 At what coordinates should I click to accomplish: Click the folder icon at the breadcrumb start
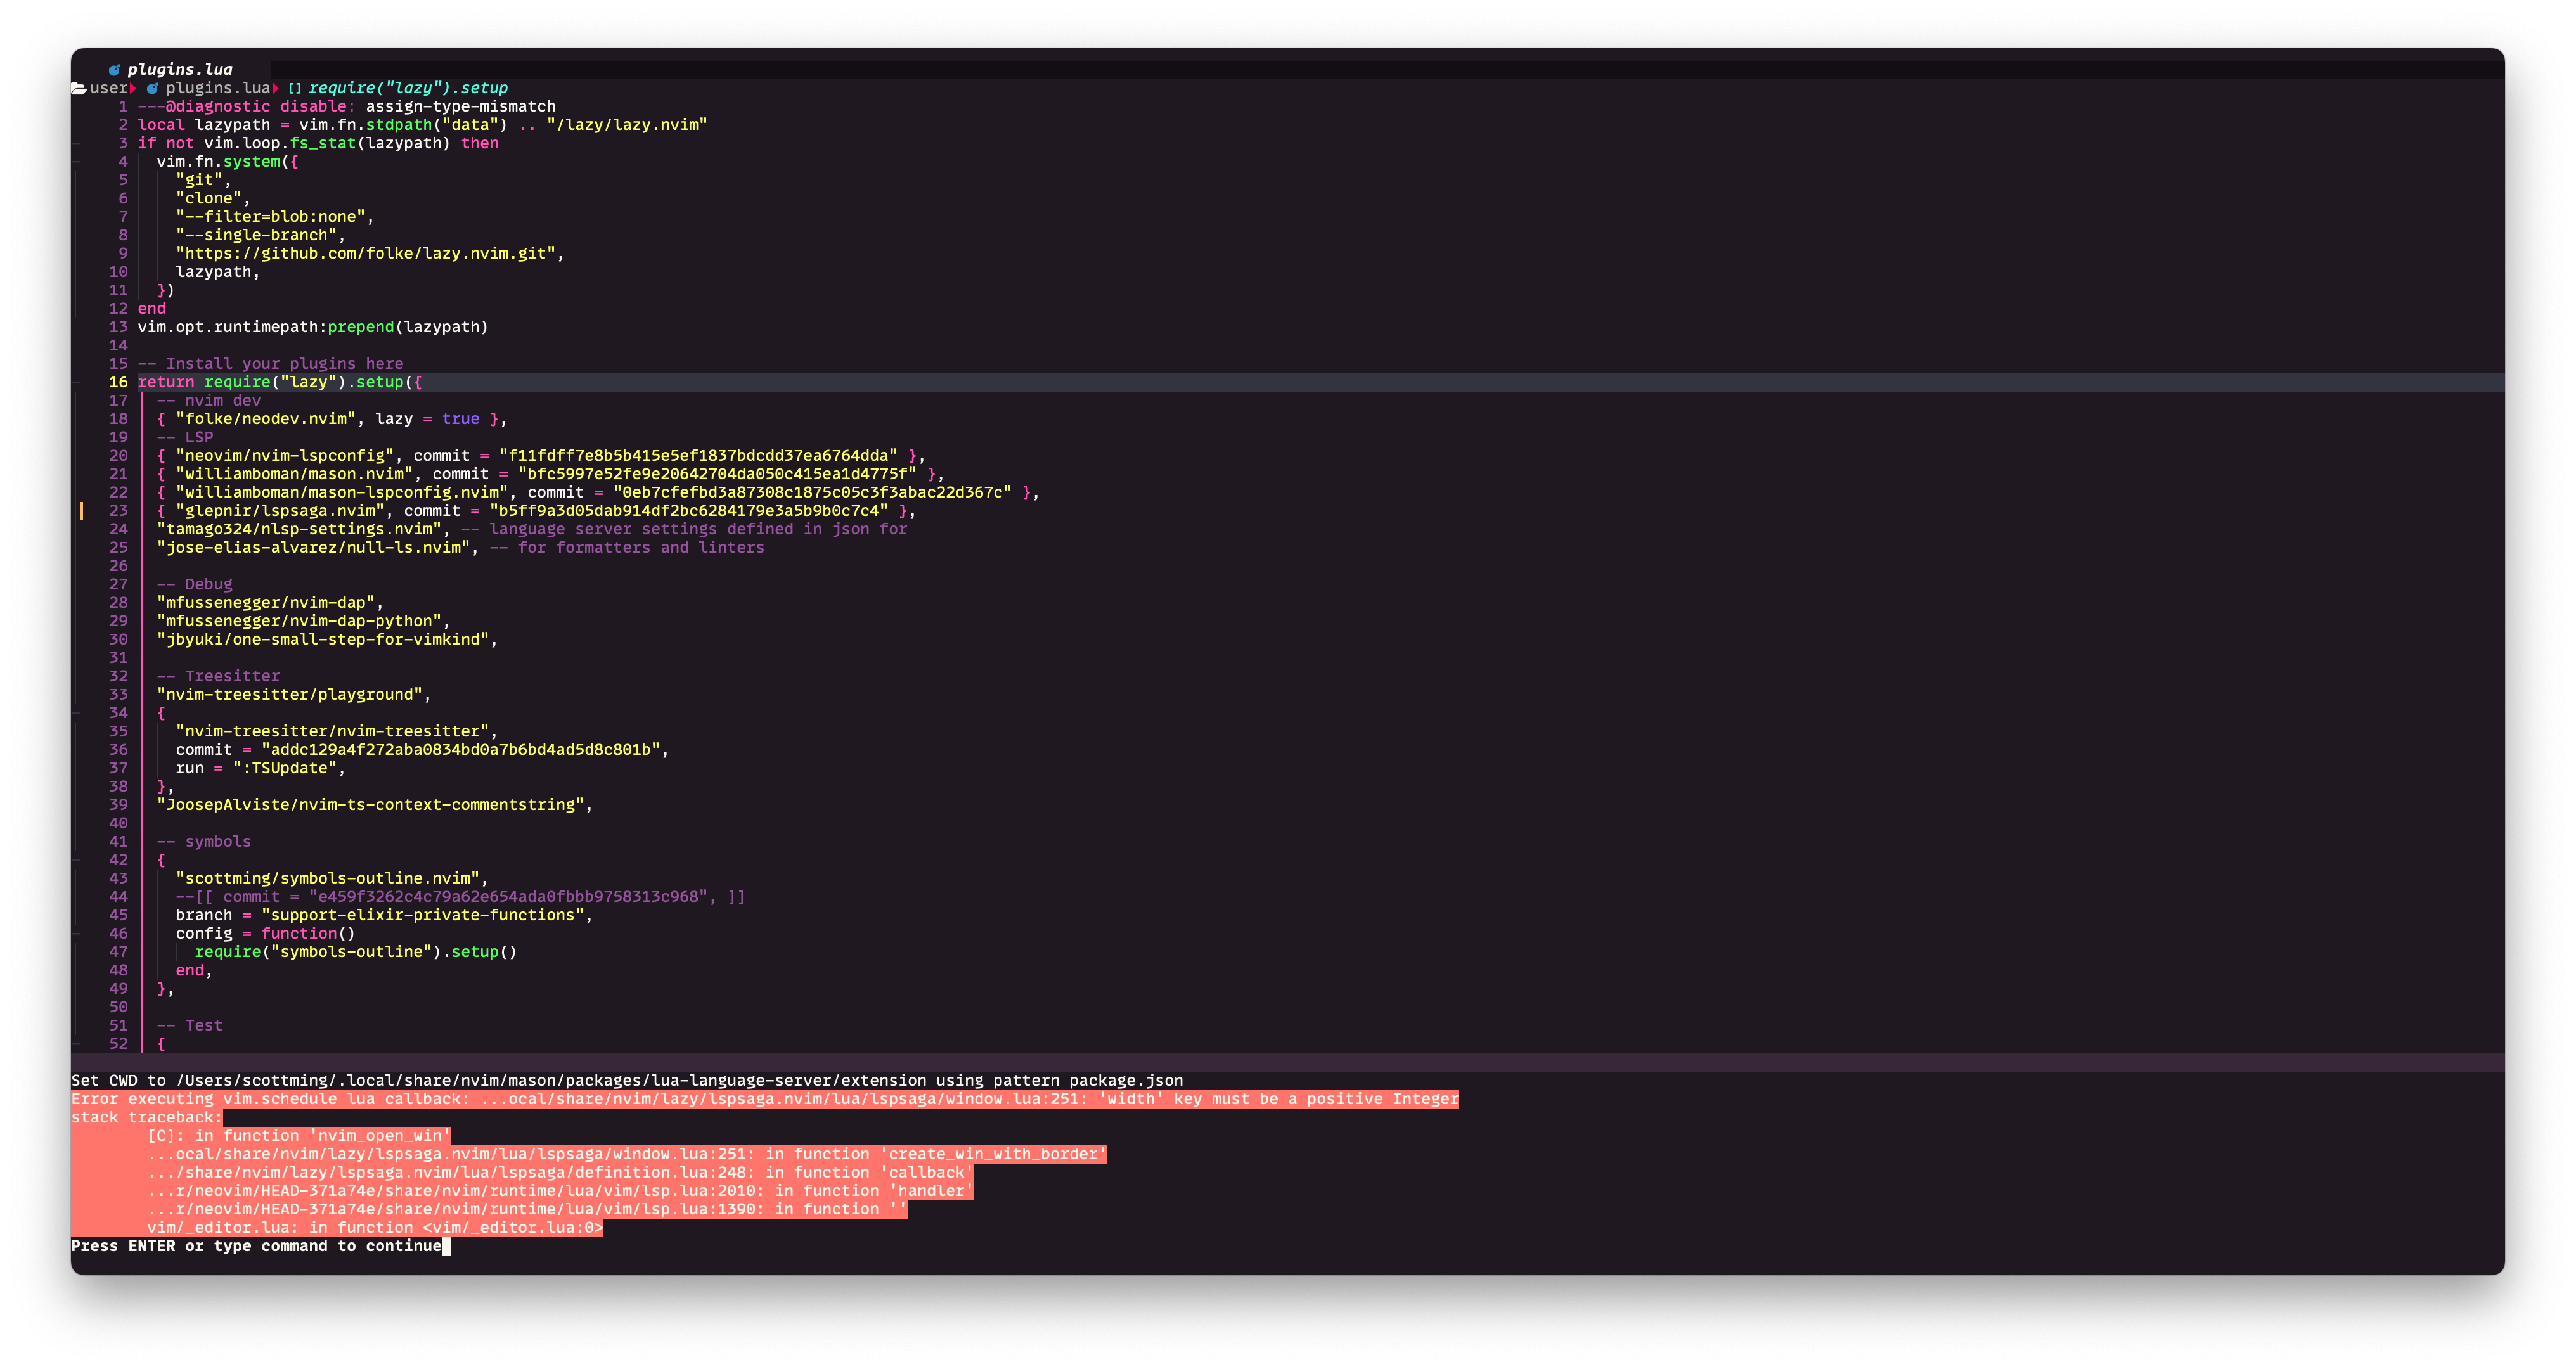click(79, 87)
